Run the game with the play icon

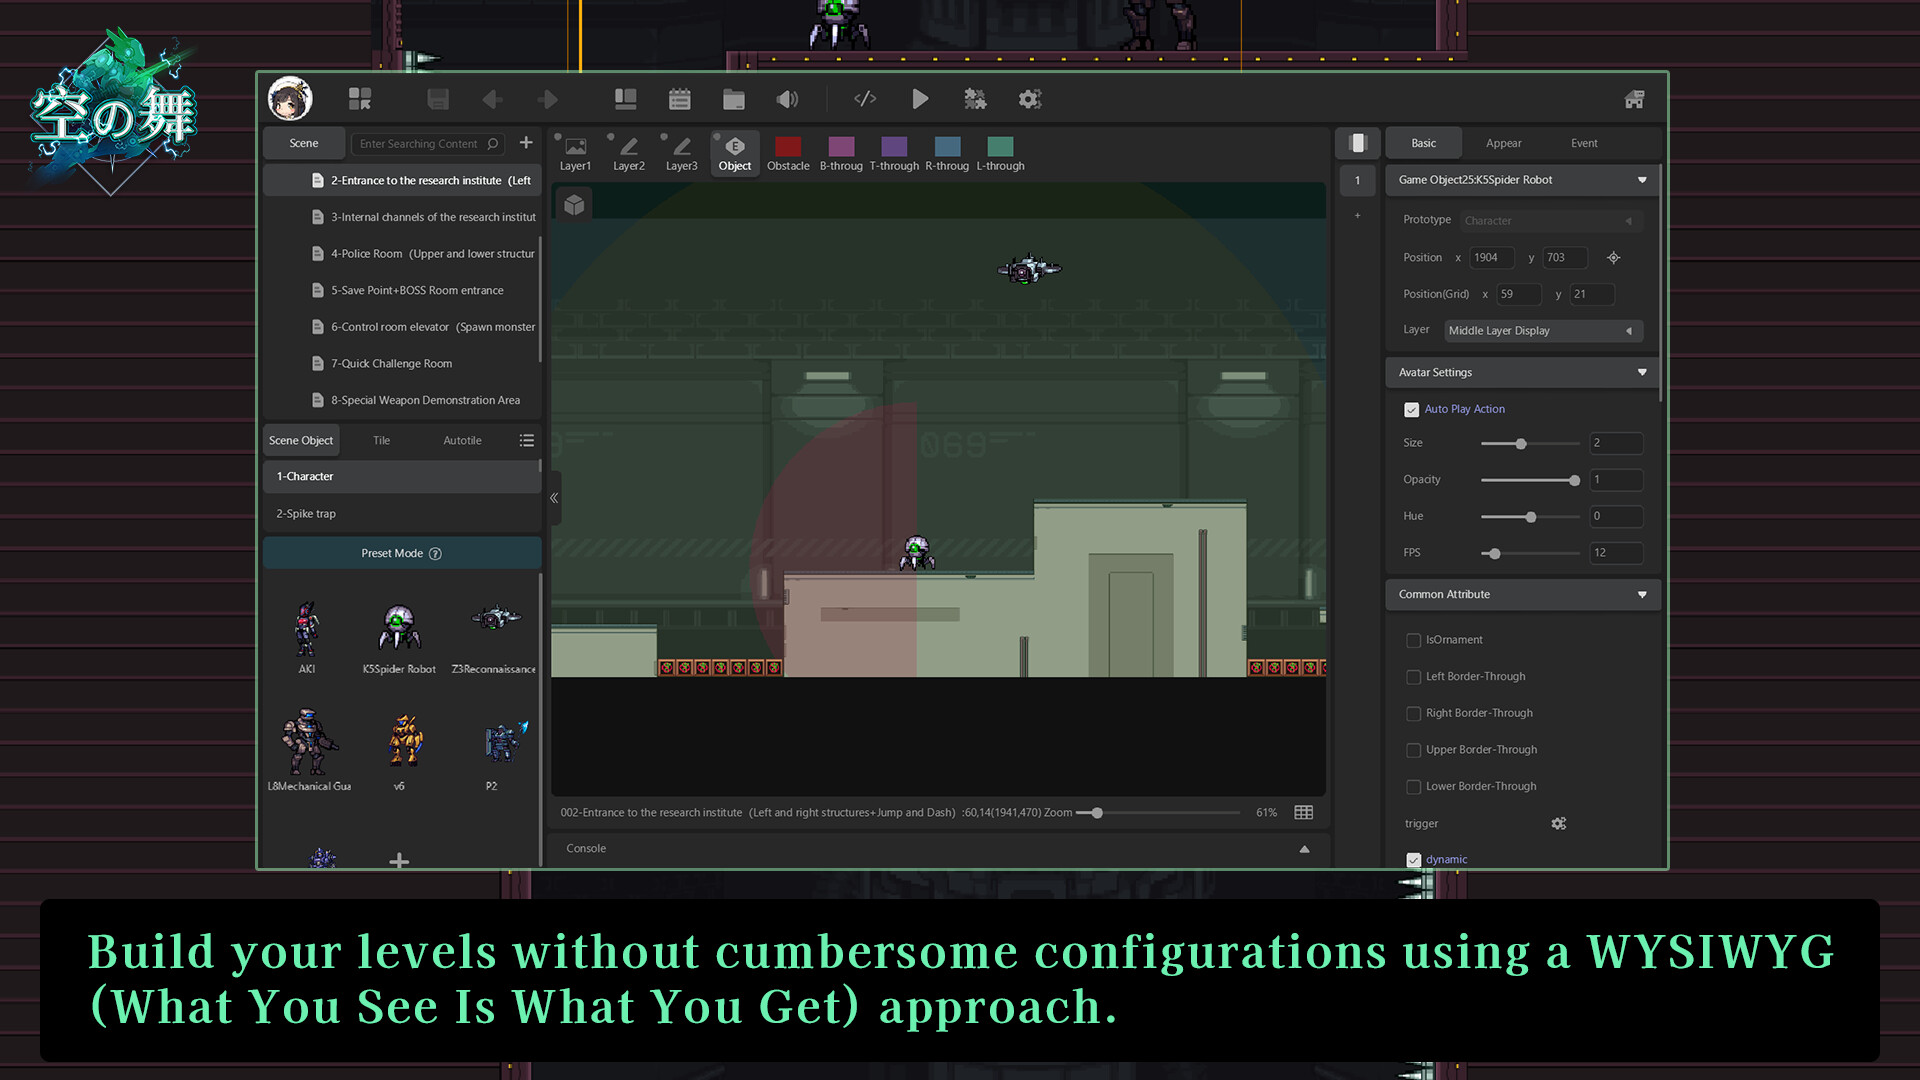click(x=920, y=99)
